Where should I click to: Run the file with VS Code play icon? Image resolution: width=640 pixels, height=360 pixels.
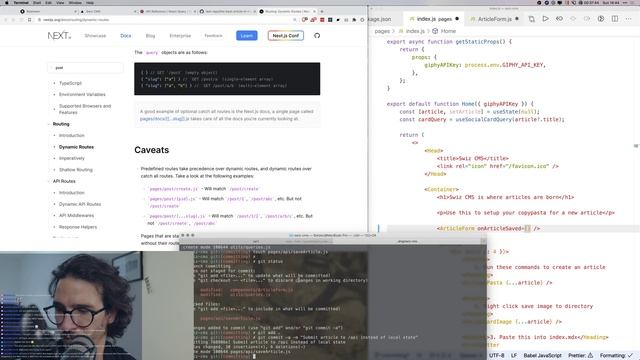(545, 19)
